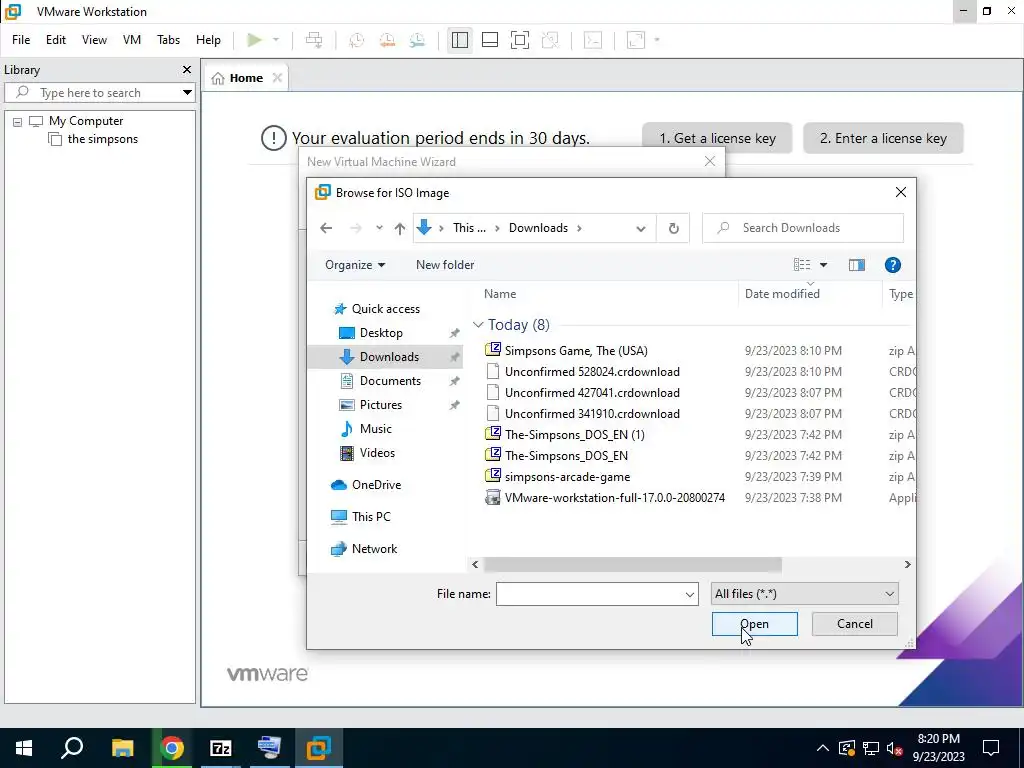Close the Library panel
Viewport: 1024px width, 768px height.
pyautogui.click(x=187, y=69)
